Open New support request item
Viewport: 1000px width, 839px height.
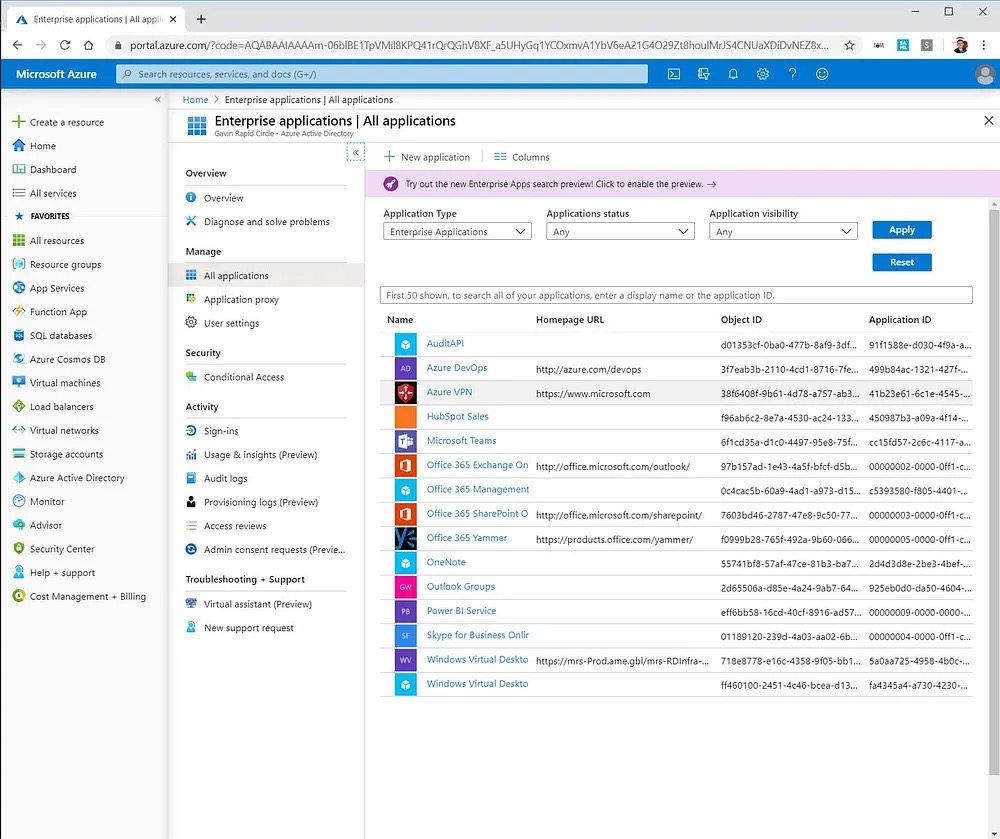(x=248, y=628)
